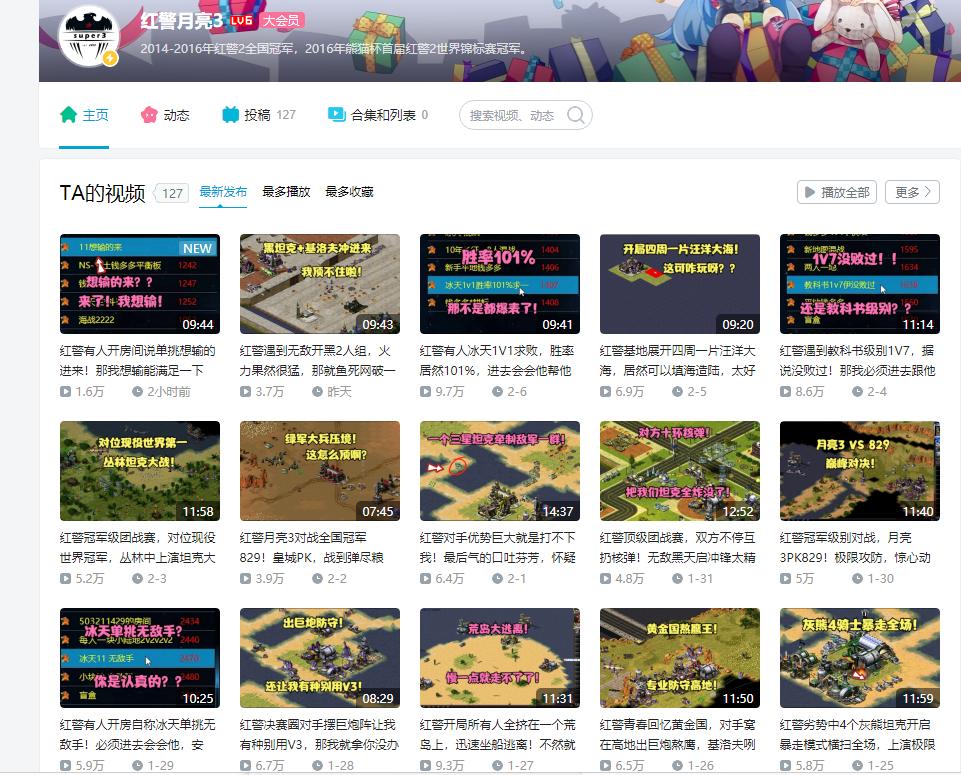The height and width of the screenshot is (775, 961).
Task: Click the LV6 level badge
Action: click(x=241, y=20)
